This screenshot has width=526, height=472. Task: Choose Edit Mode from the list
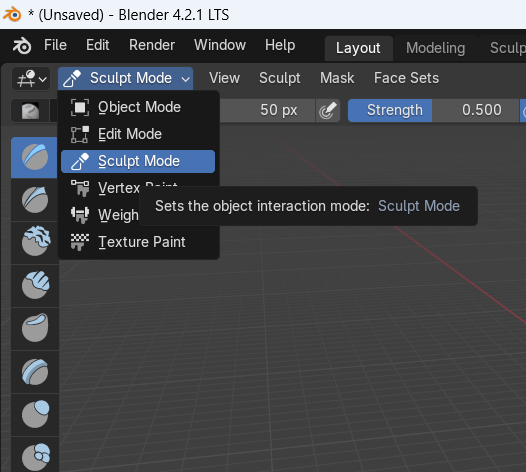[138, 134]
